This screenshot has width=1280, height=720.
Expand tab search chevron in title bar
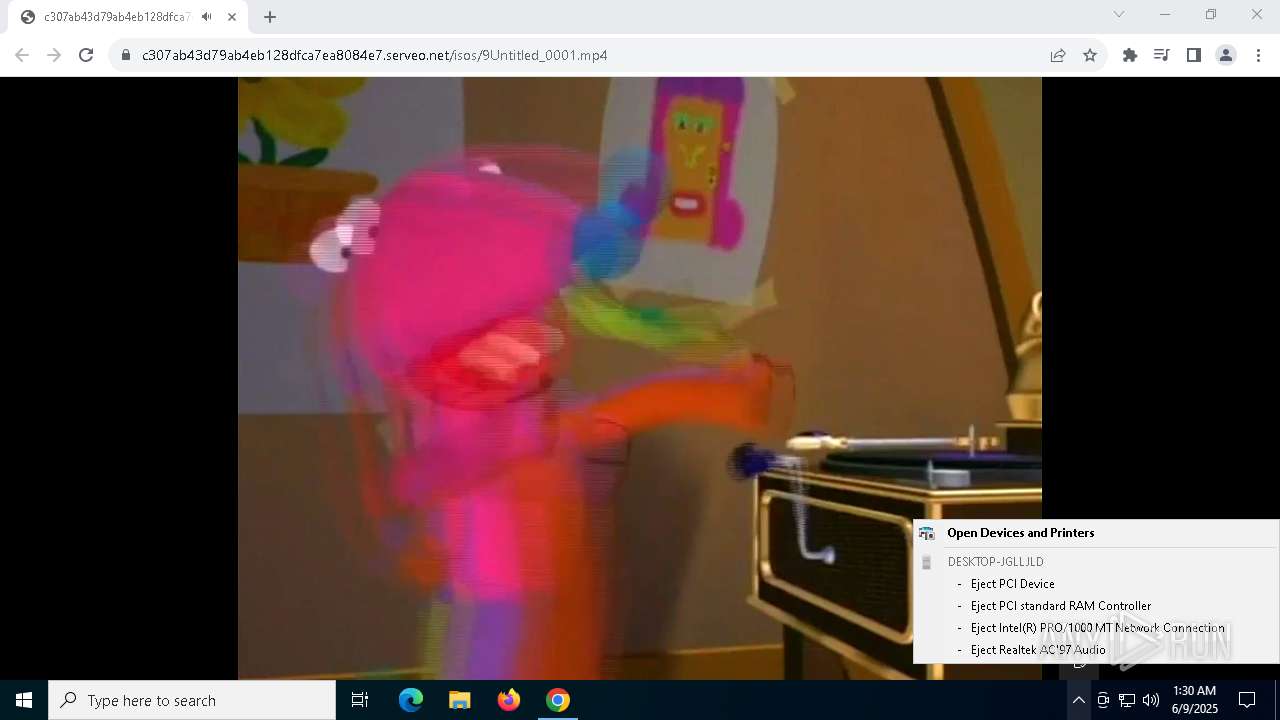point(1119,14)
